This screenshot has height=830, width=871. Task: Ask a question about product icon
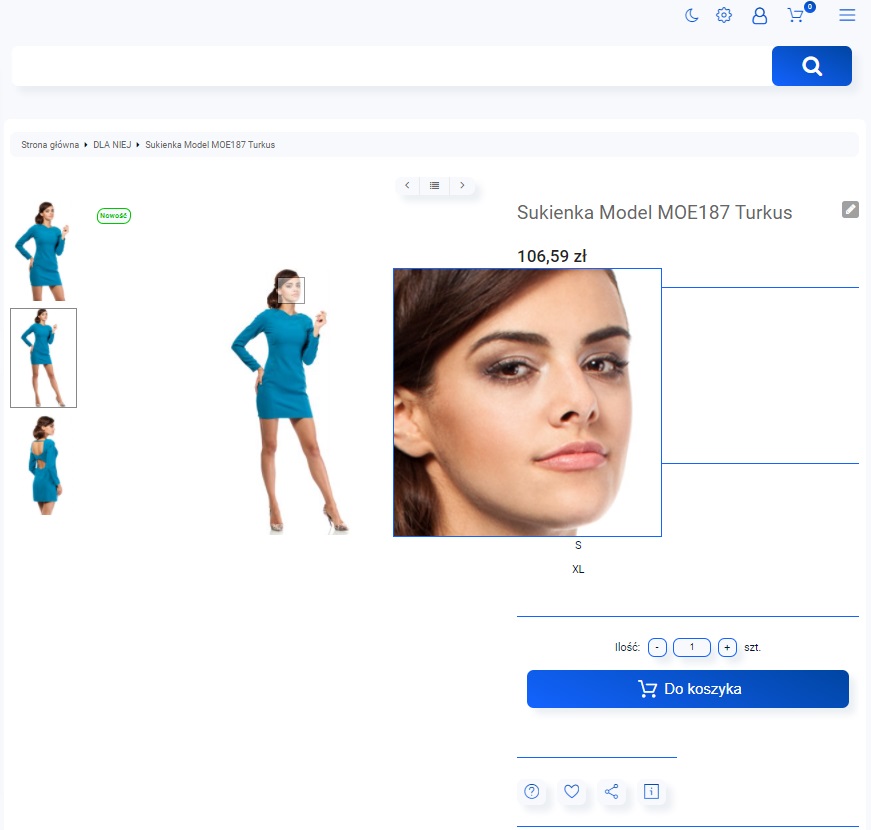tap(532, 791)
